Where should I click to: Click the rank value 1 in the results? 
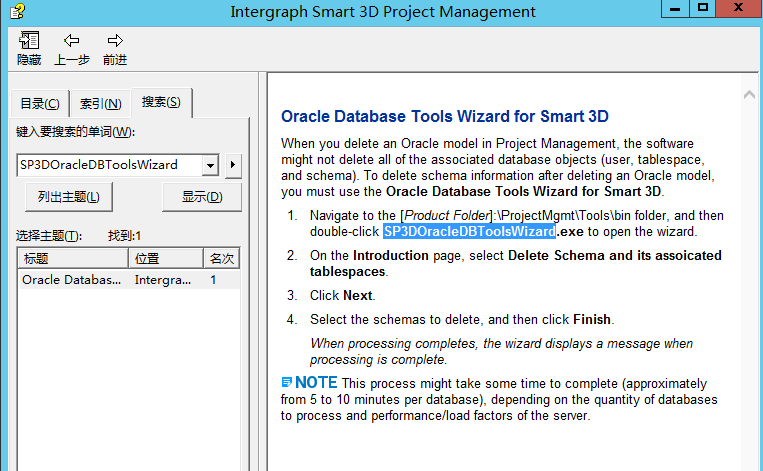(x=213, y=280)
